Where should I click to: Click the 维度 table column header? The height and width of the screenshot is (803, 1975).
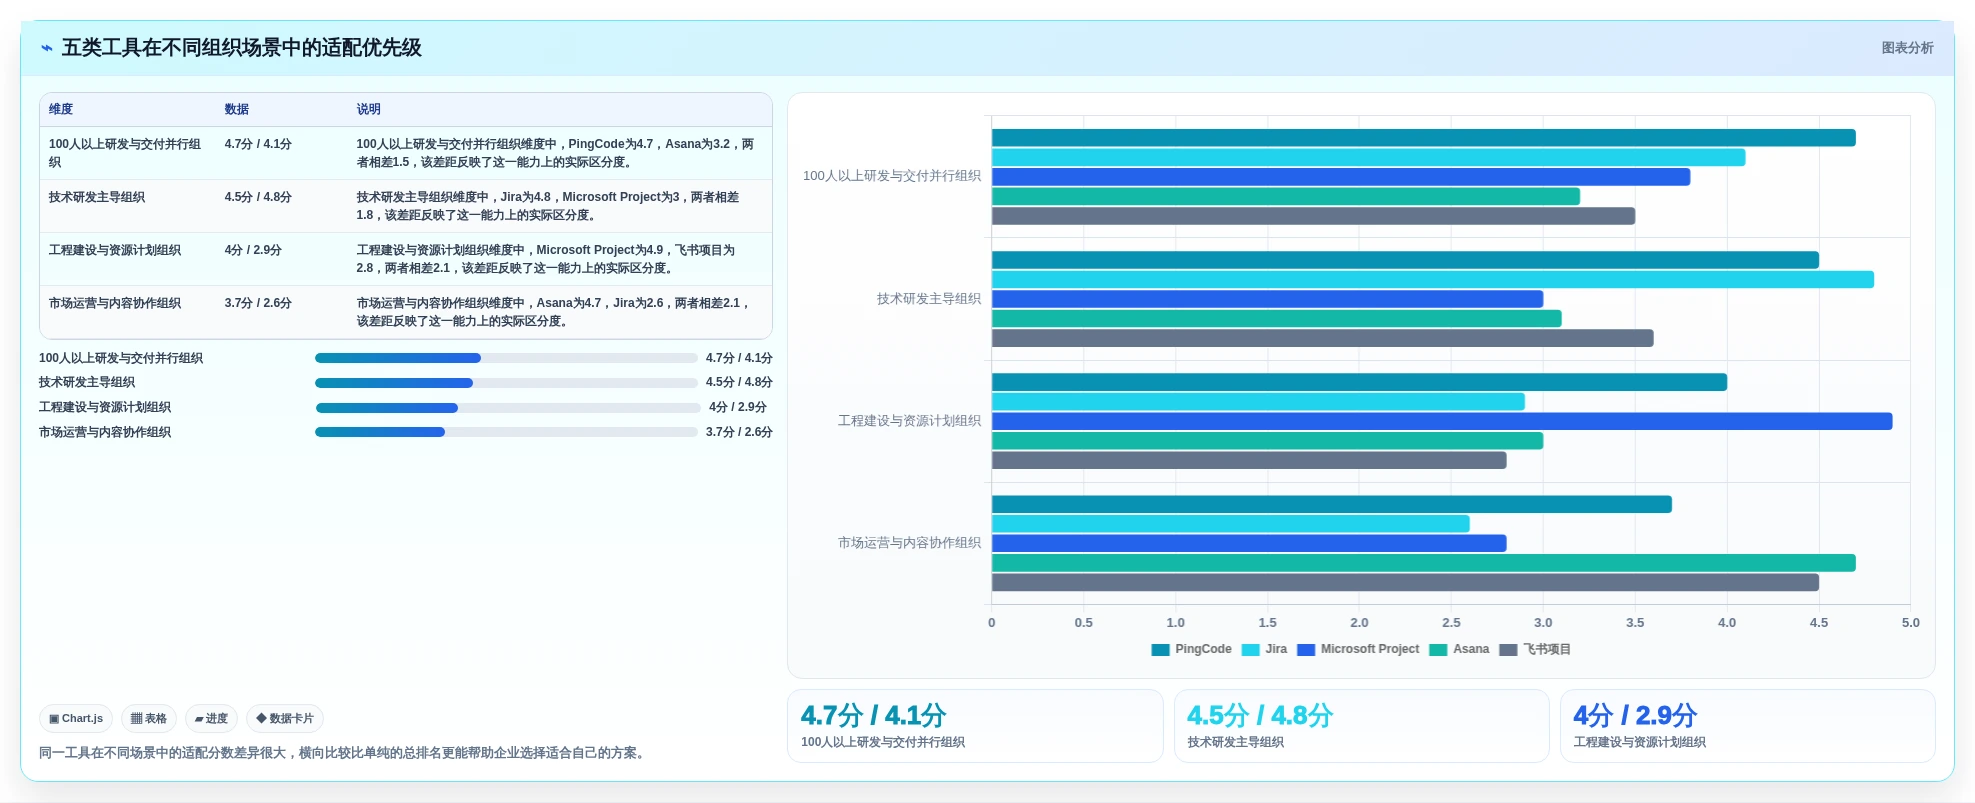tap(61, 109)
